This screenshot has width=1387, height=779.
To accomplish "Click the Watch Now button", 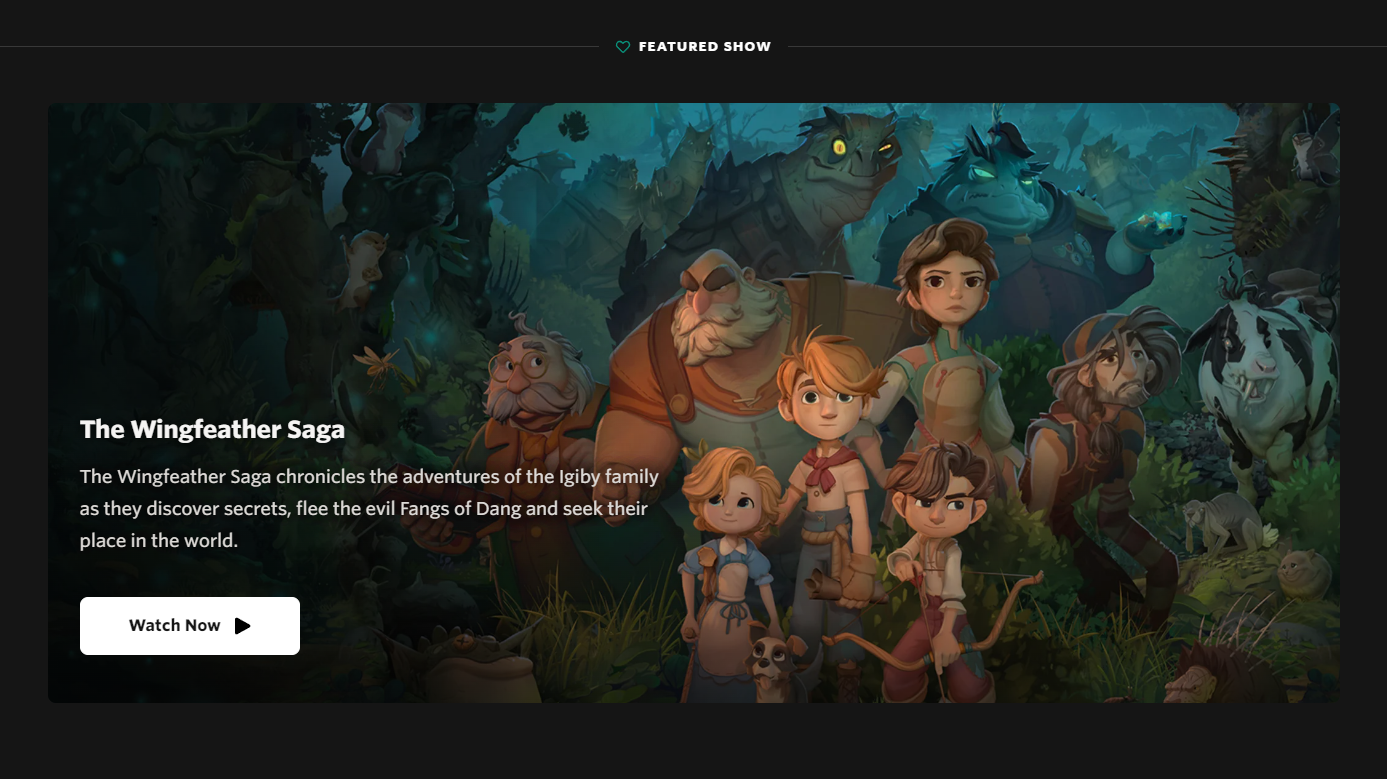I will [x=190, y=626].
